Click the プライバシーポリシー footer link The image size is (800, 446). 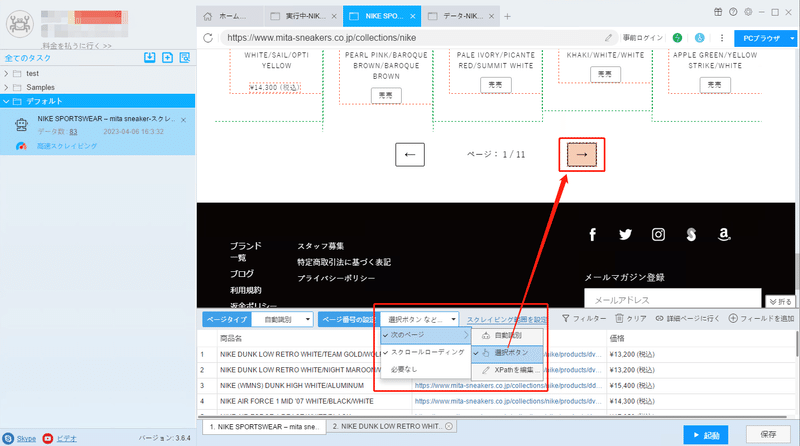tap(336, 278)
